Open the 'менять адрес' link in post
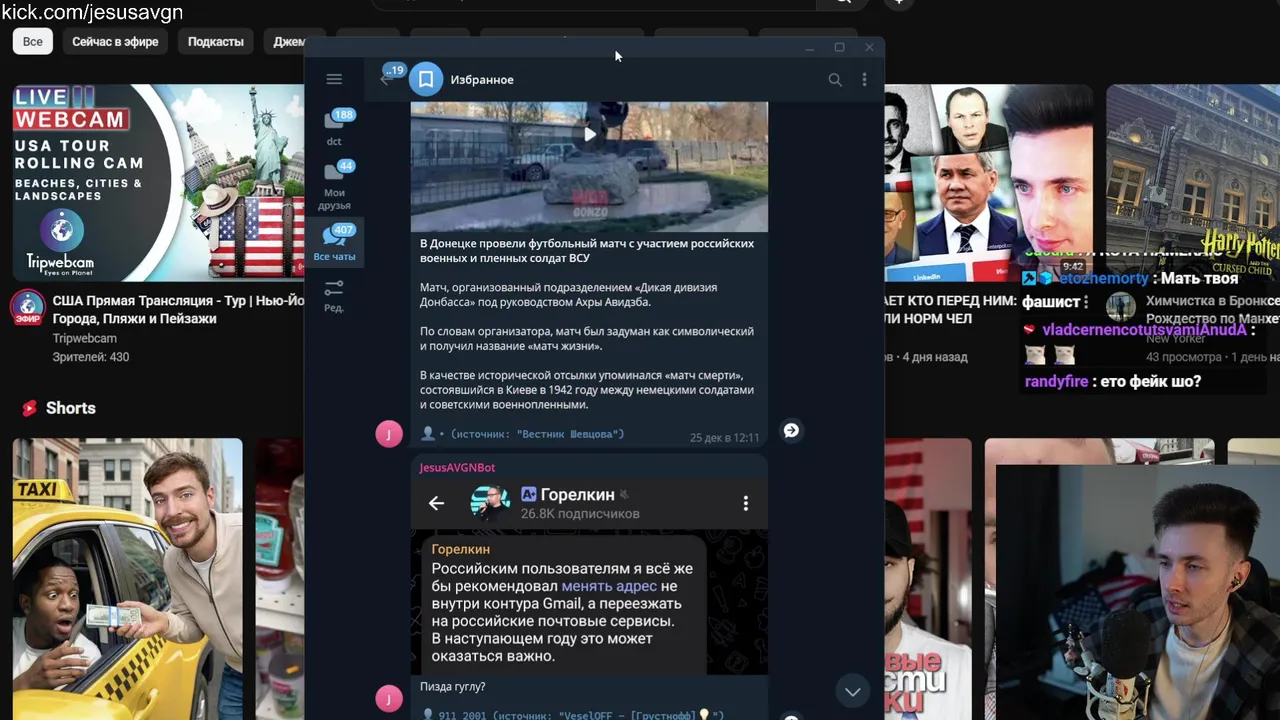 (x=609, y=586)
